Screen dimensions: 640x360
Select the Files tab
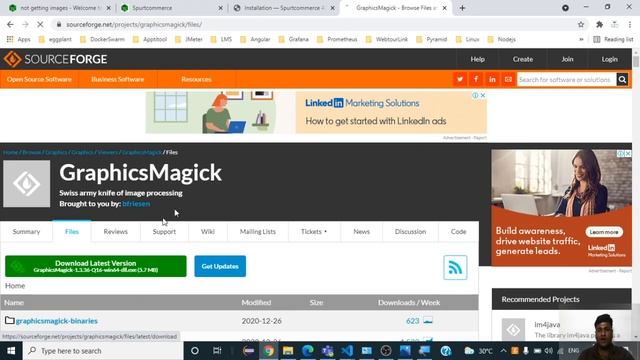[x=72, y=231]
